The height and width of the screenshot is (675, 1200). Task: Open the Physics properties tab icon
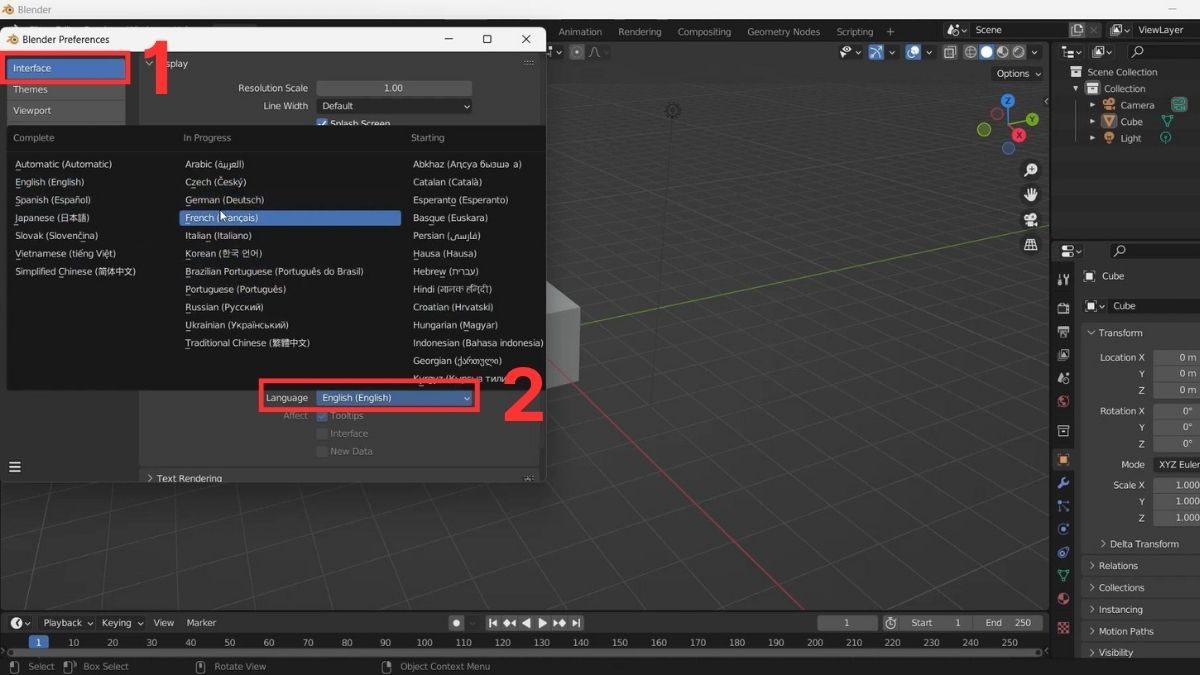1063,529
